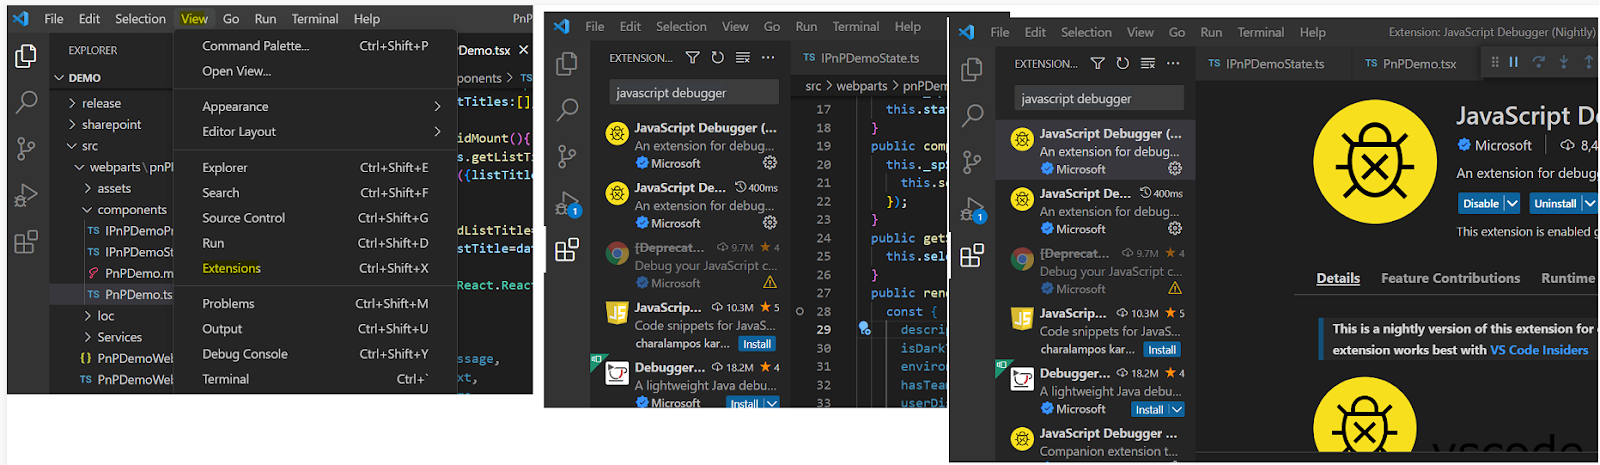The height and width of the screenshot is (465, 1600).
Task: Click Step Over in the debug toolbar
Action: tap(1539, 62)
